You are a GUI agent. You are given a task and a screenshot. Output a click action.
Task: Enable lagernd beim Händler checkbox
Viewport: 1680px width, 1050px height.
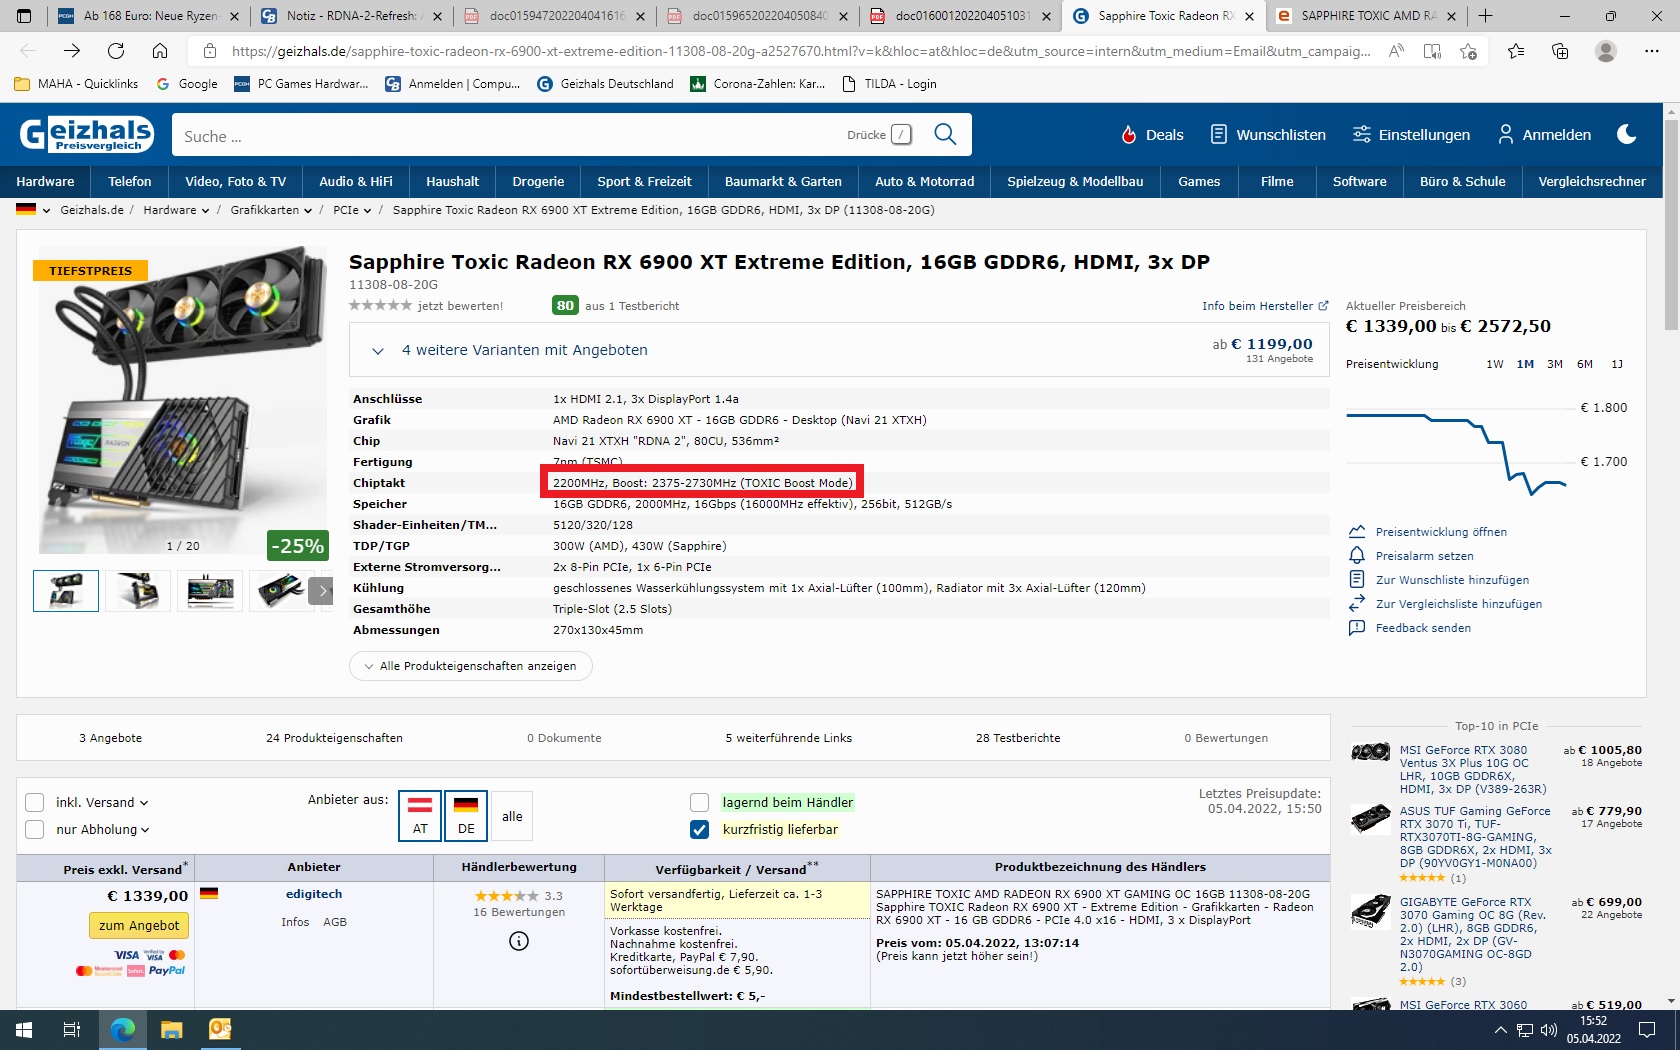click(x=700, y=802)
